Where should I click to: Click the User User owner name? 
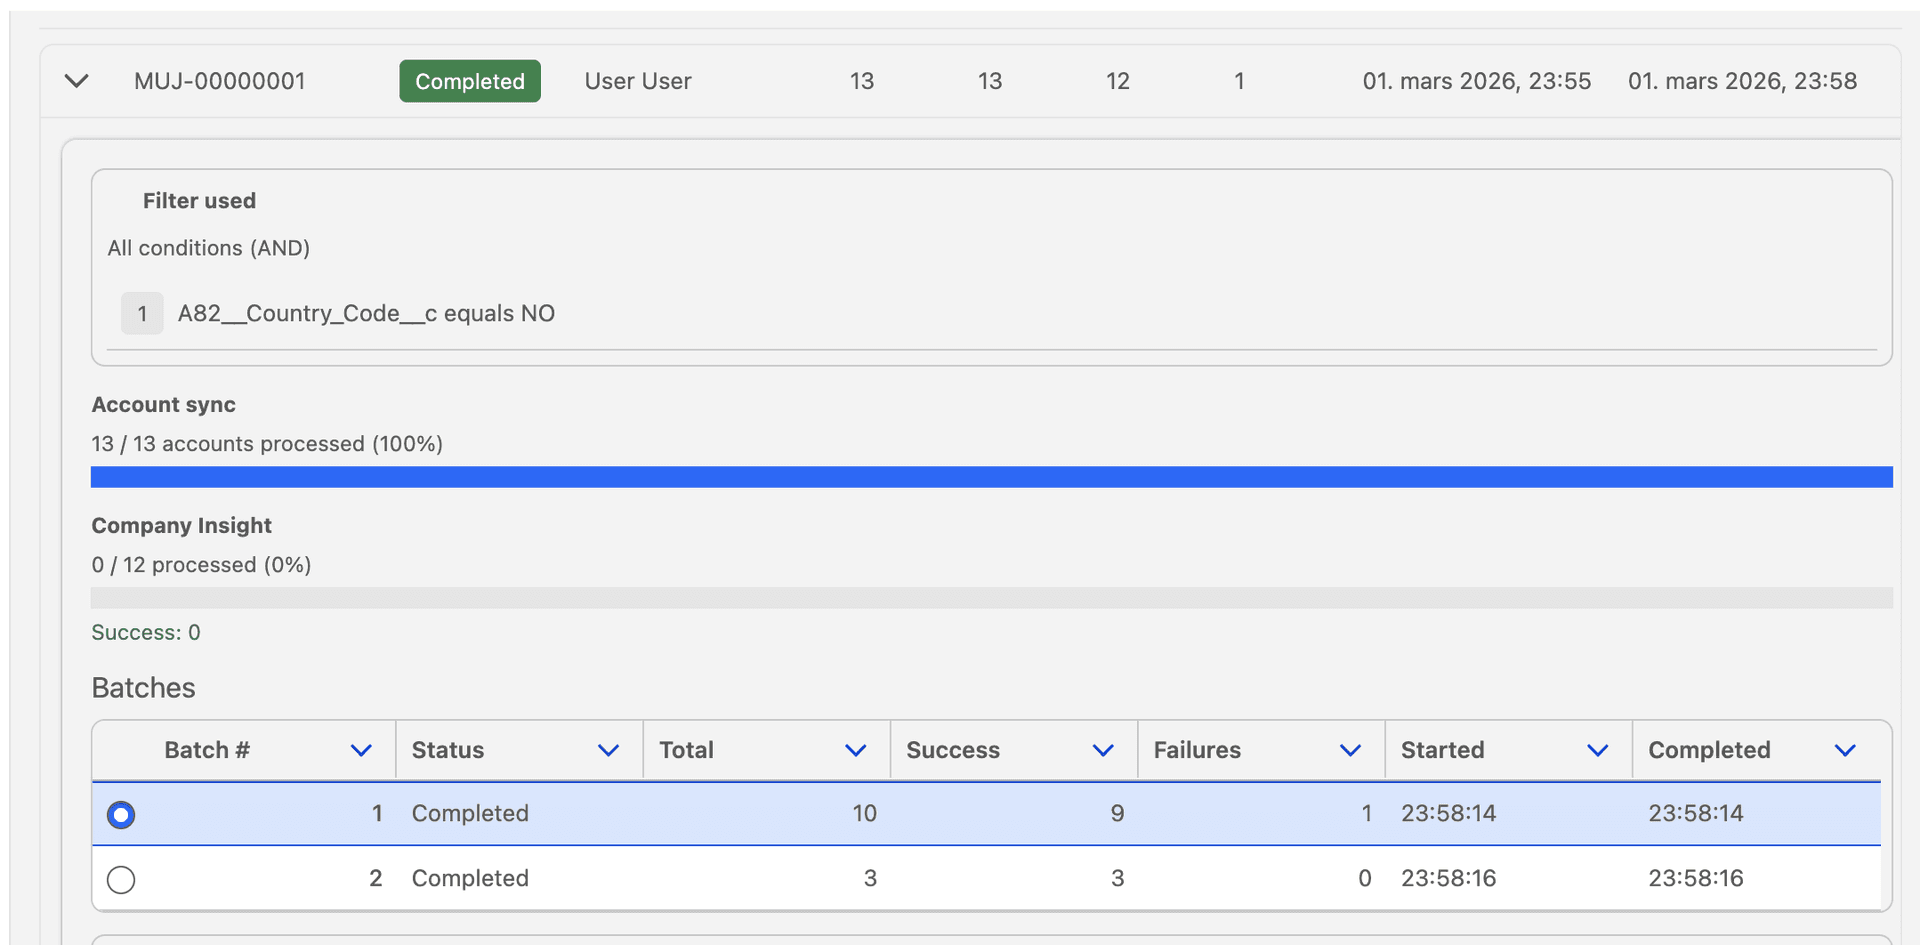pos(638,81)
